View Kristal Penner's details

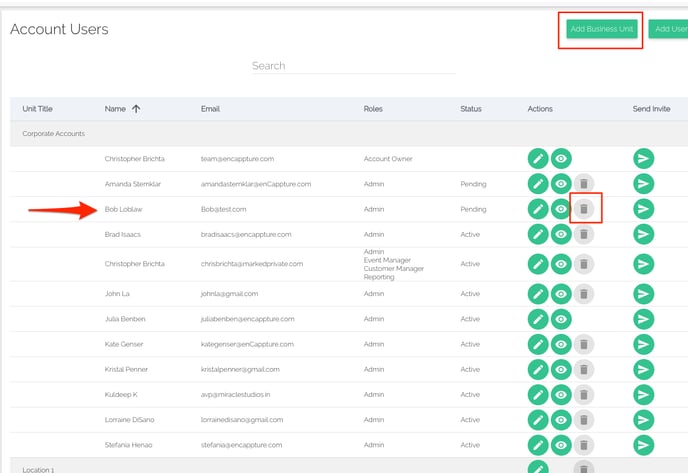point(561,369)
